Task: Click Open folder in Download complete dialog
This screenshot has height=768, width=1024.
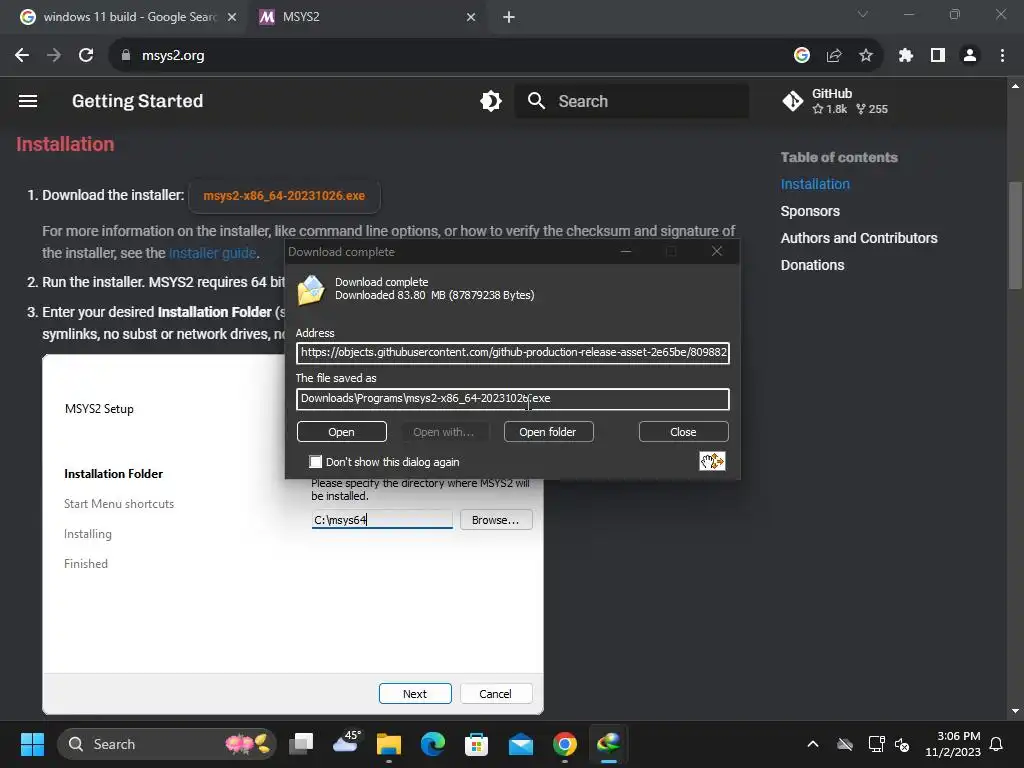Action: pos(548,432)
